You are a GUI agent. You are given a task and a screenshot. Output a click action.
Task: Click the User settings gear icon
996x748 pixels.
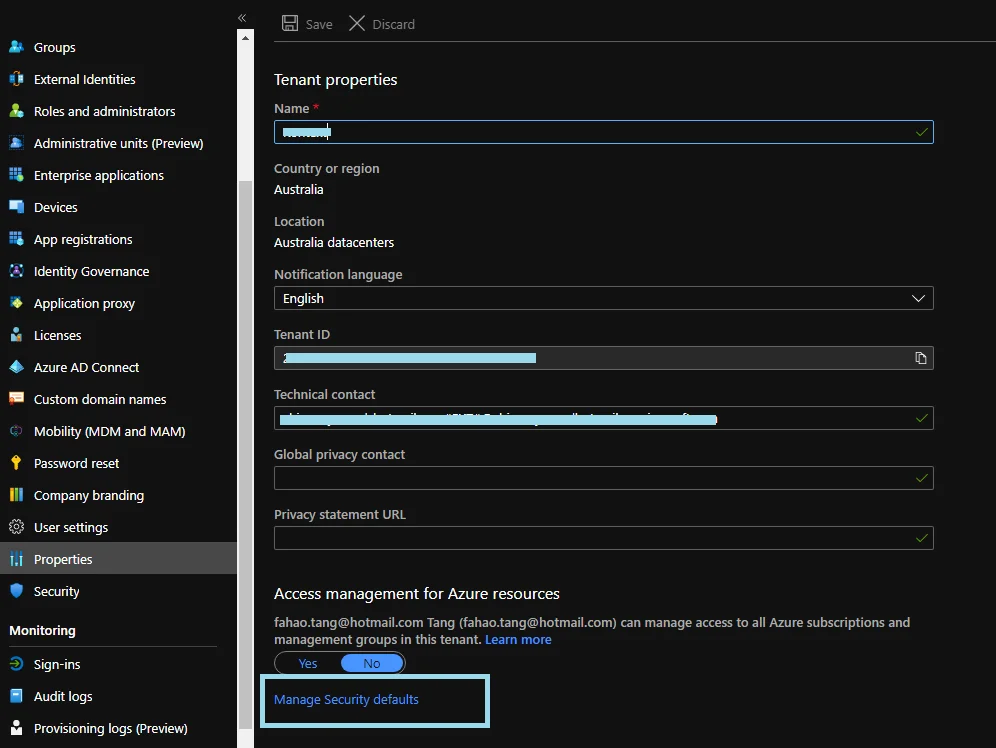tap(16, 527)
